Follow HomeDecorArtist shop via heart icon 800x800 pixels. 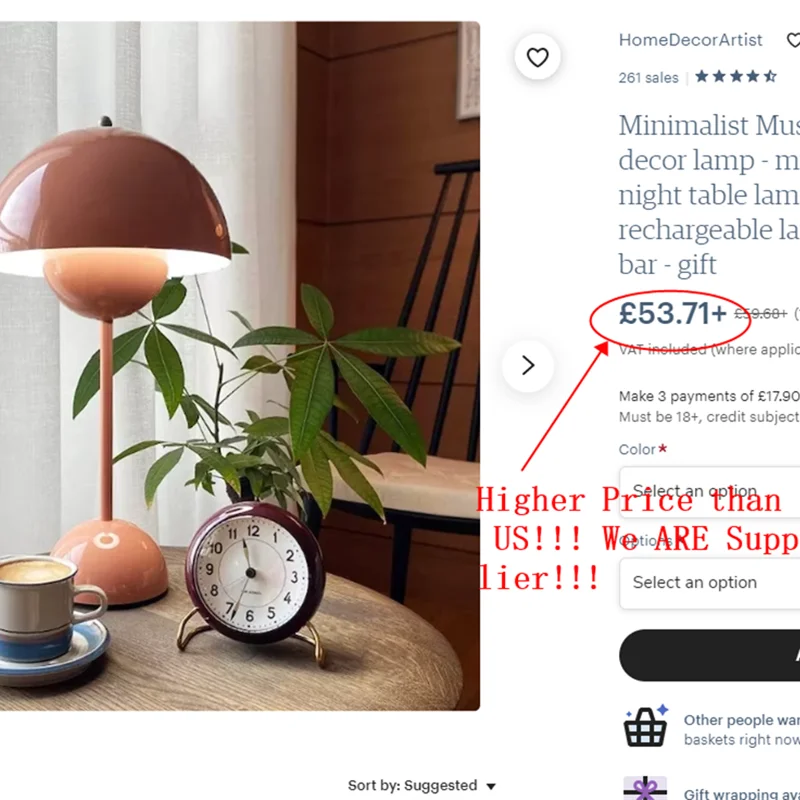(x=793, y=40)
